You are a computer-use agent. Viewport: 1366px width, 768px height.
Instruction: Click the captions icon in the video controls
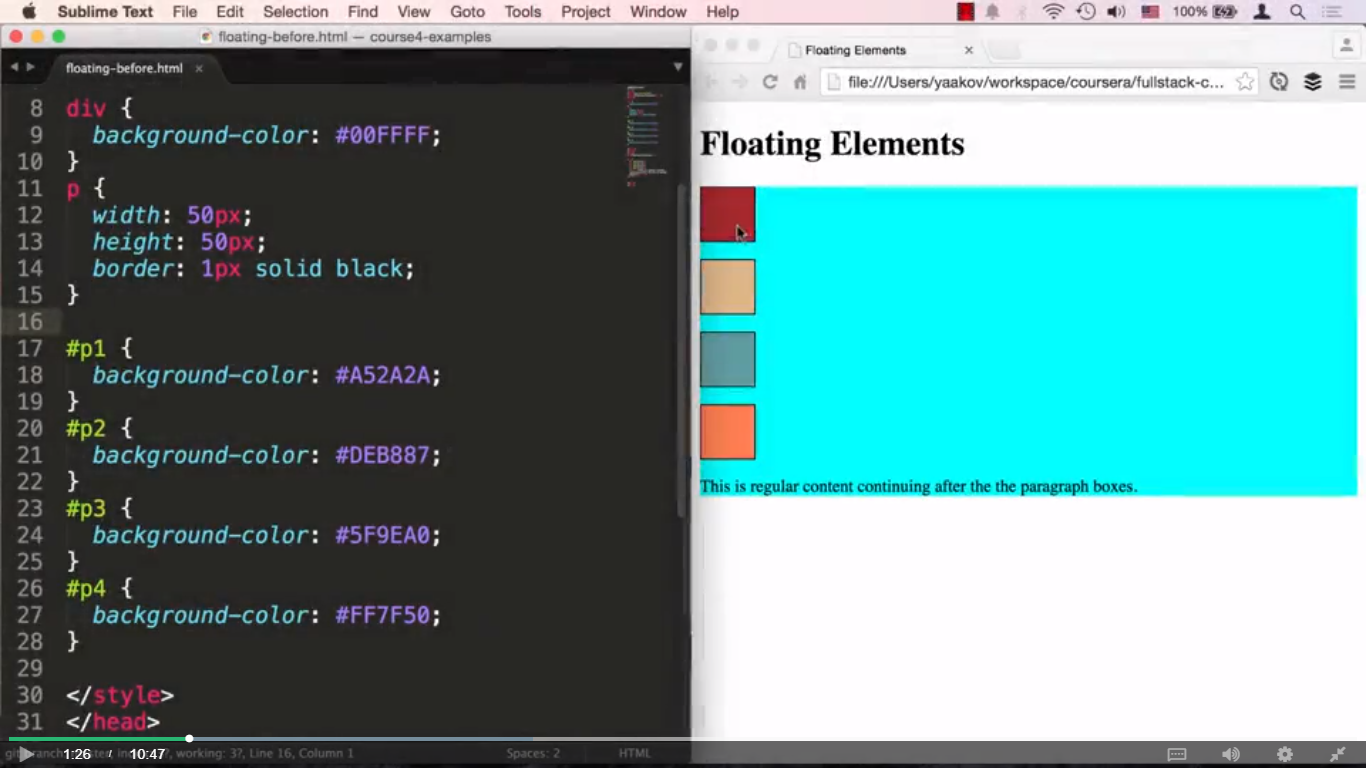click(x=1177, y=754)
